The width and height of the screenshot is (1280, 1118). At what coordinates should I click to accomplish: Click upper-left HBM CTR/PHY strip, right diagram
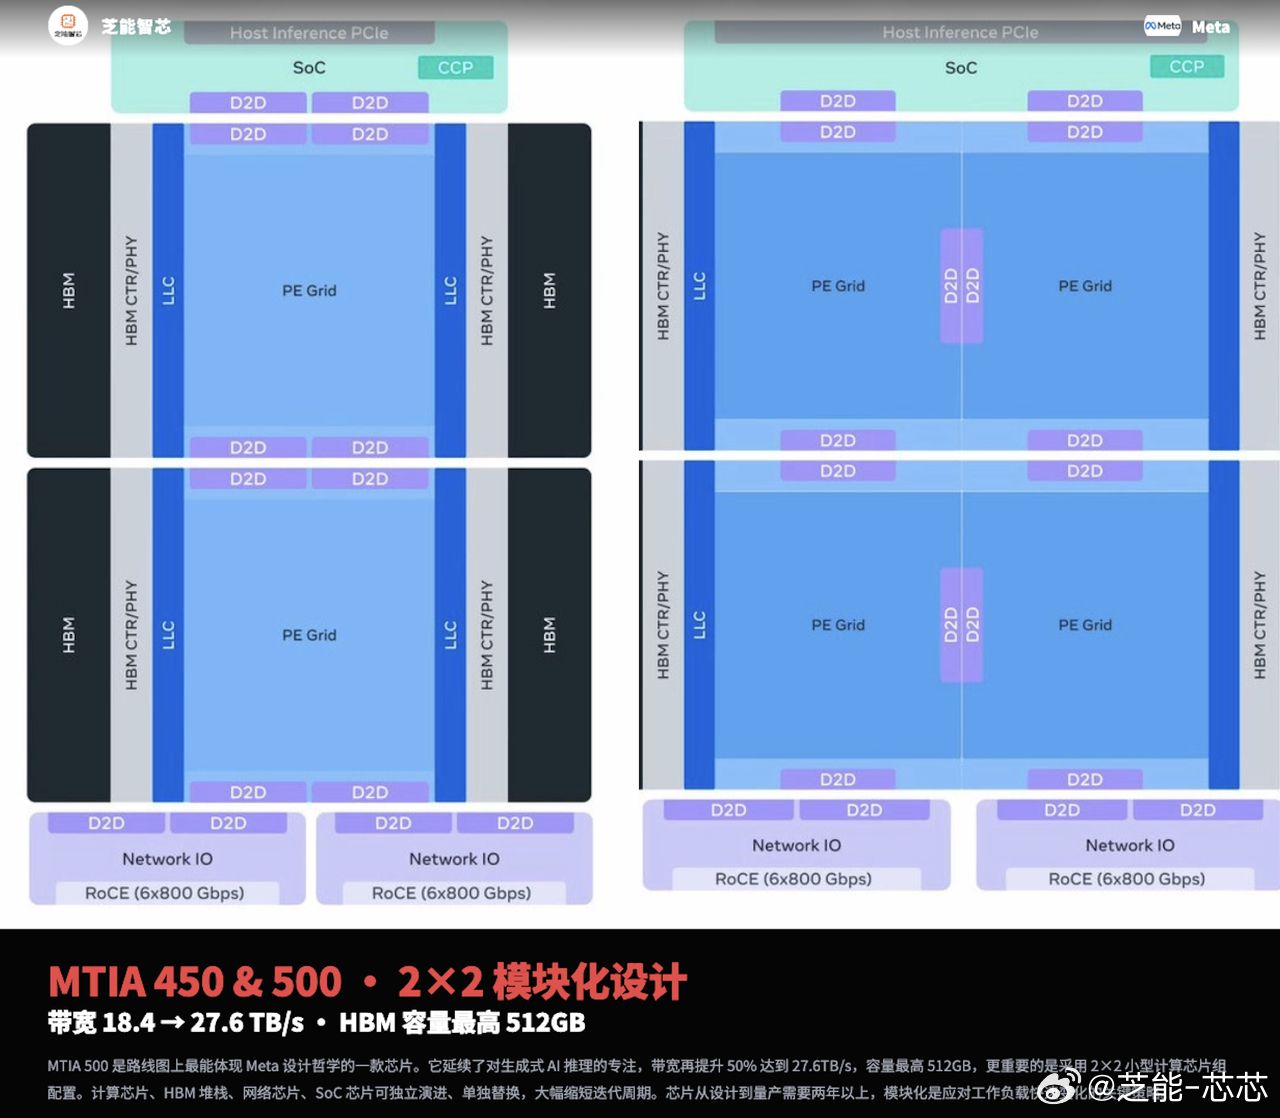click(x=663, y=286)
